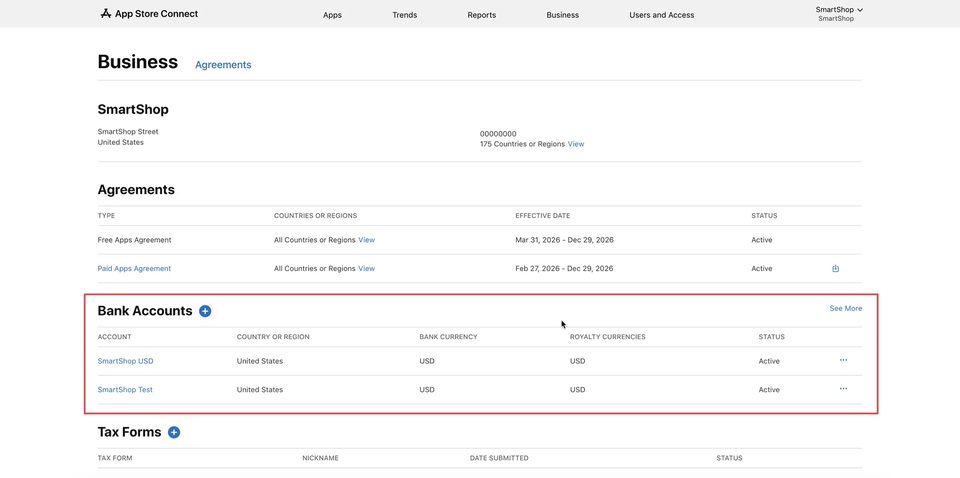Image resolution: width=960 pixels, height=478 pixels.
Task: Click the Bank Accounts heading
Action: point(145,311)
